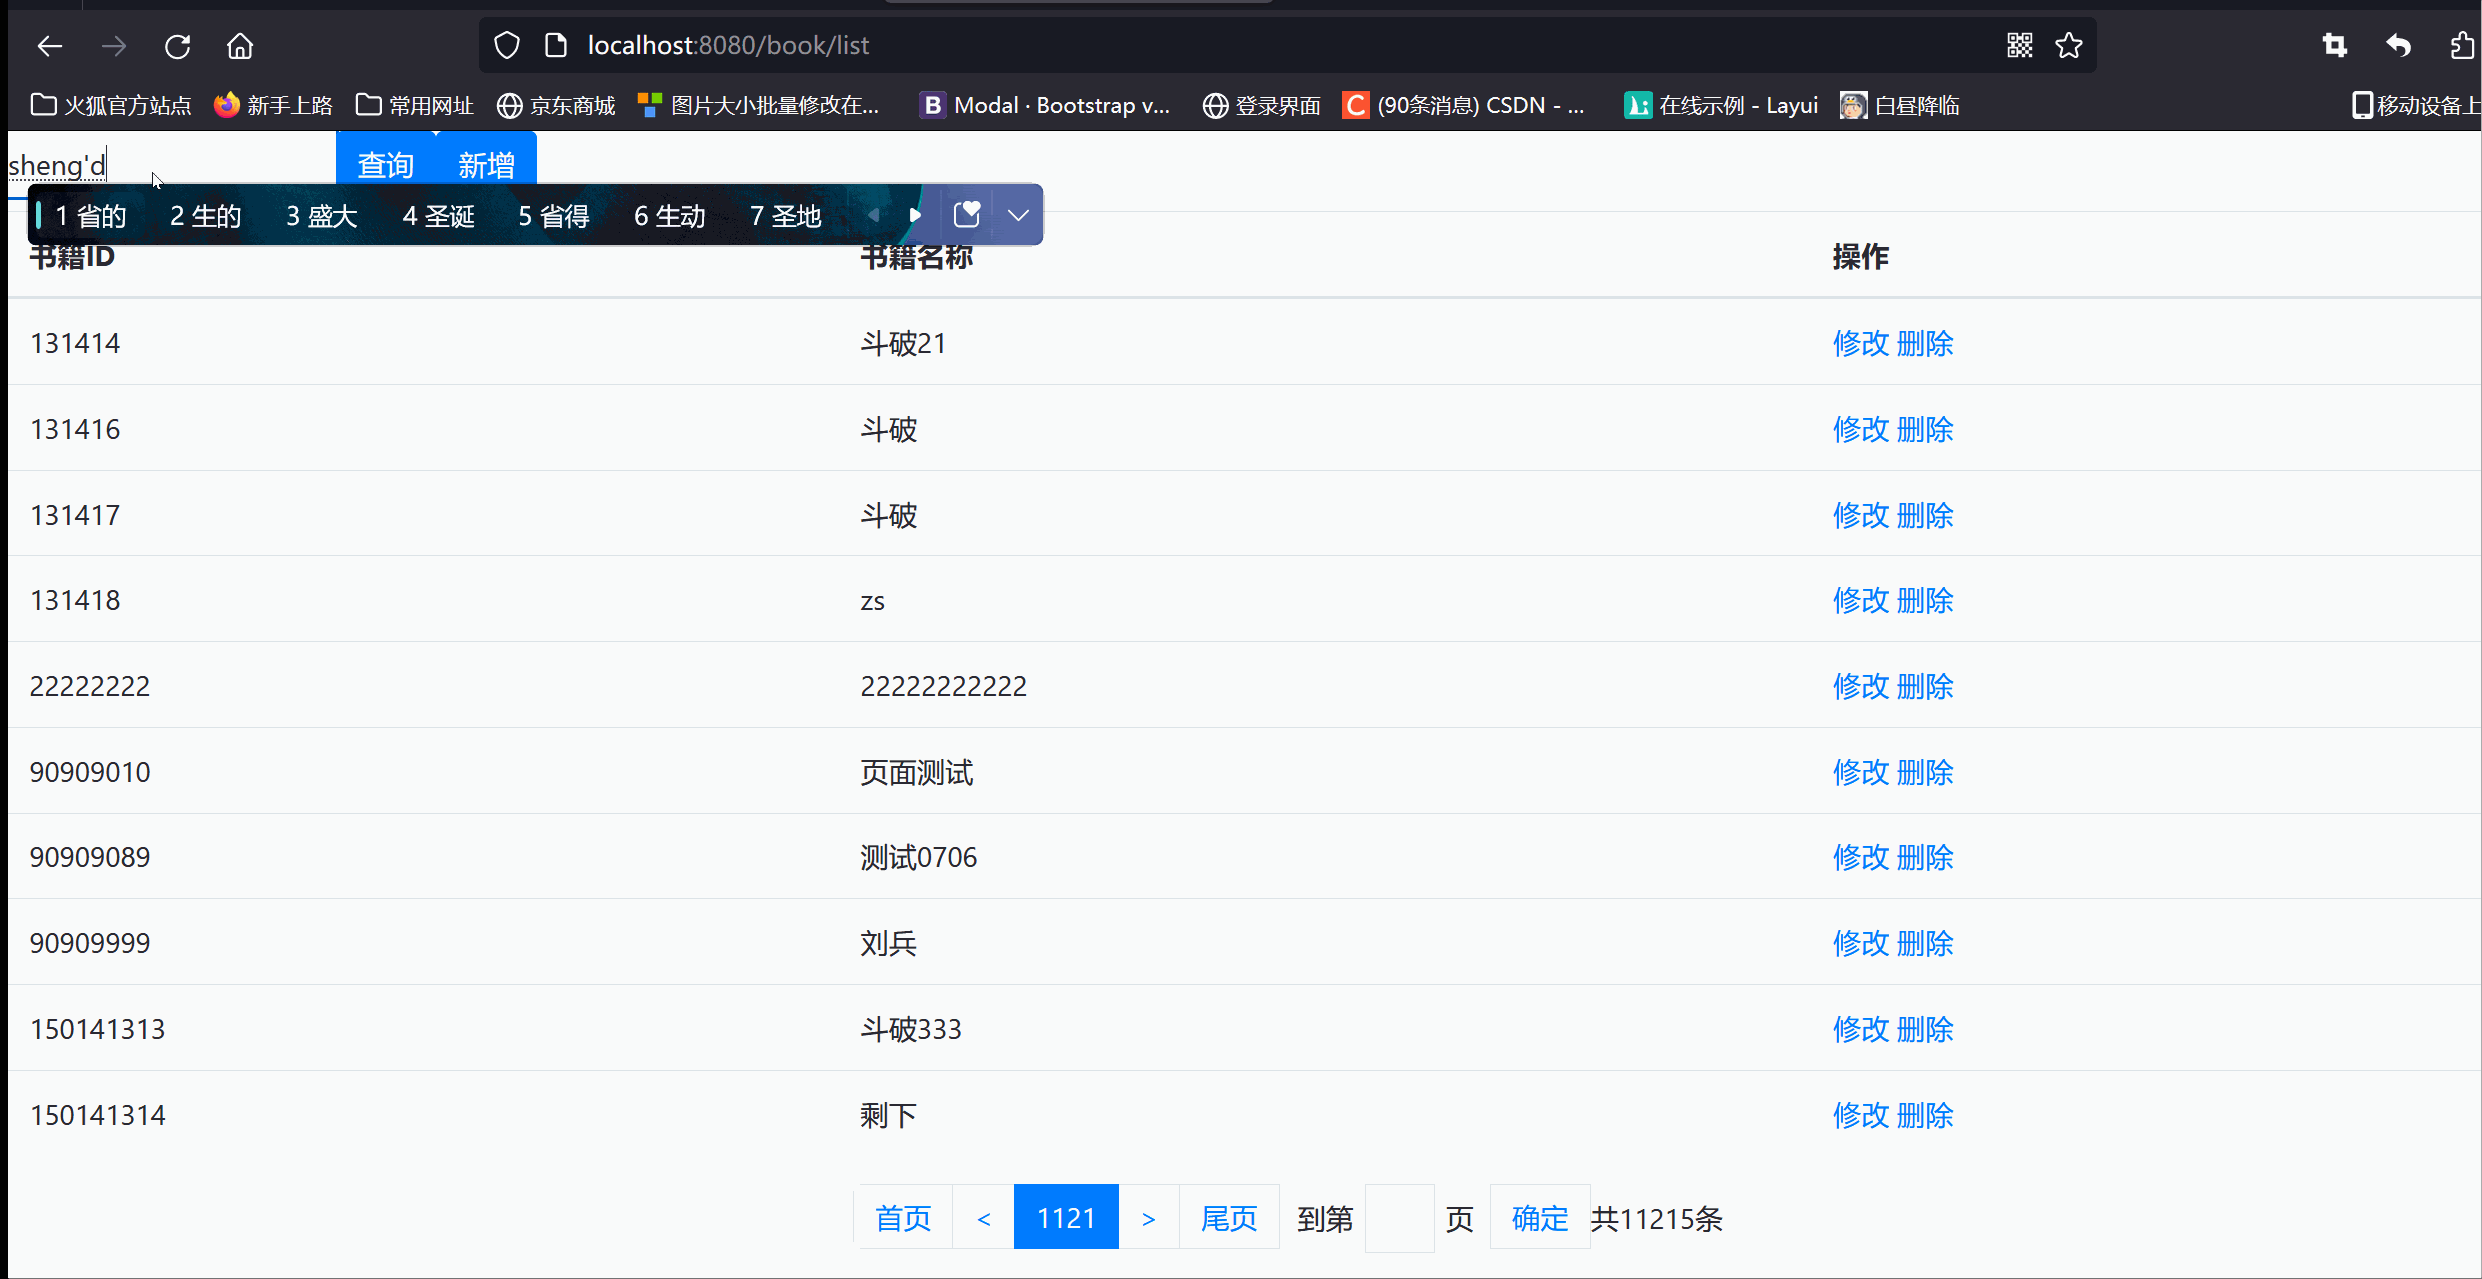Viewport: 2482px width, 1279px height.
Task: Open the 京东商城 bookmark
Action: click(556, 105)
